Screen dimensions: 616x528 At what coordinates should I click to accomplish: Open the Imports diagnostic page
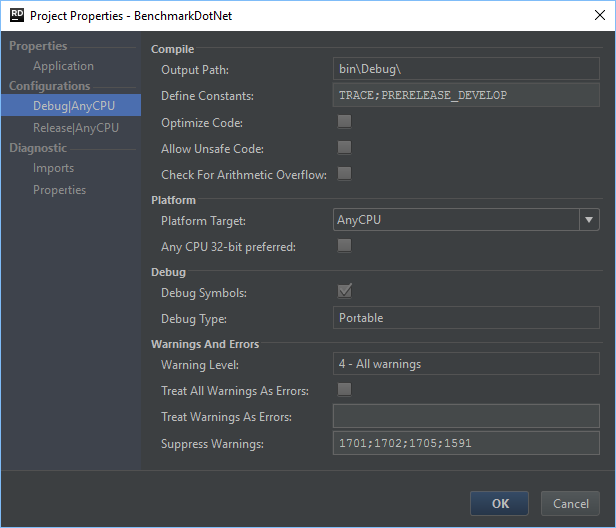click(x=53, y=168)
